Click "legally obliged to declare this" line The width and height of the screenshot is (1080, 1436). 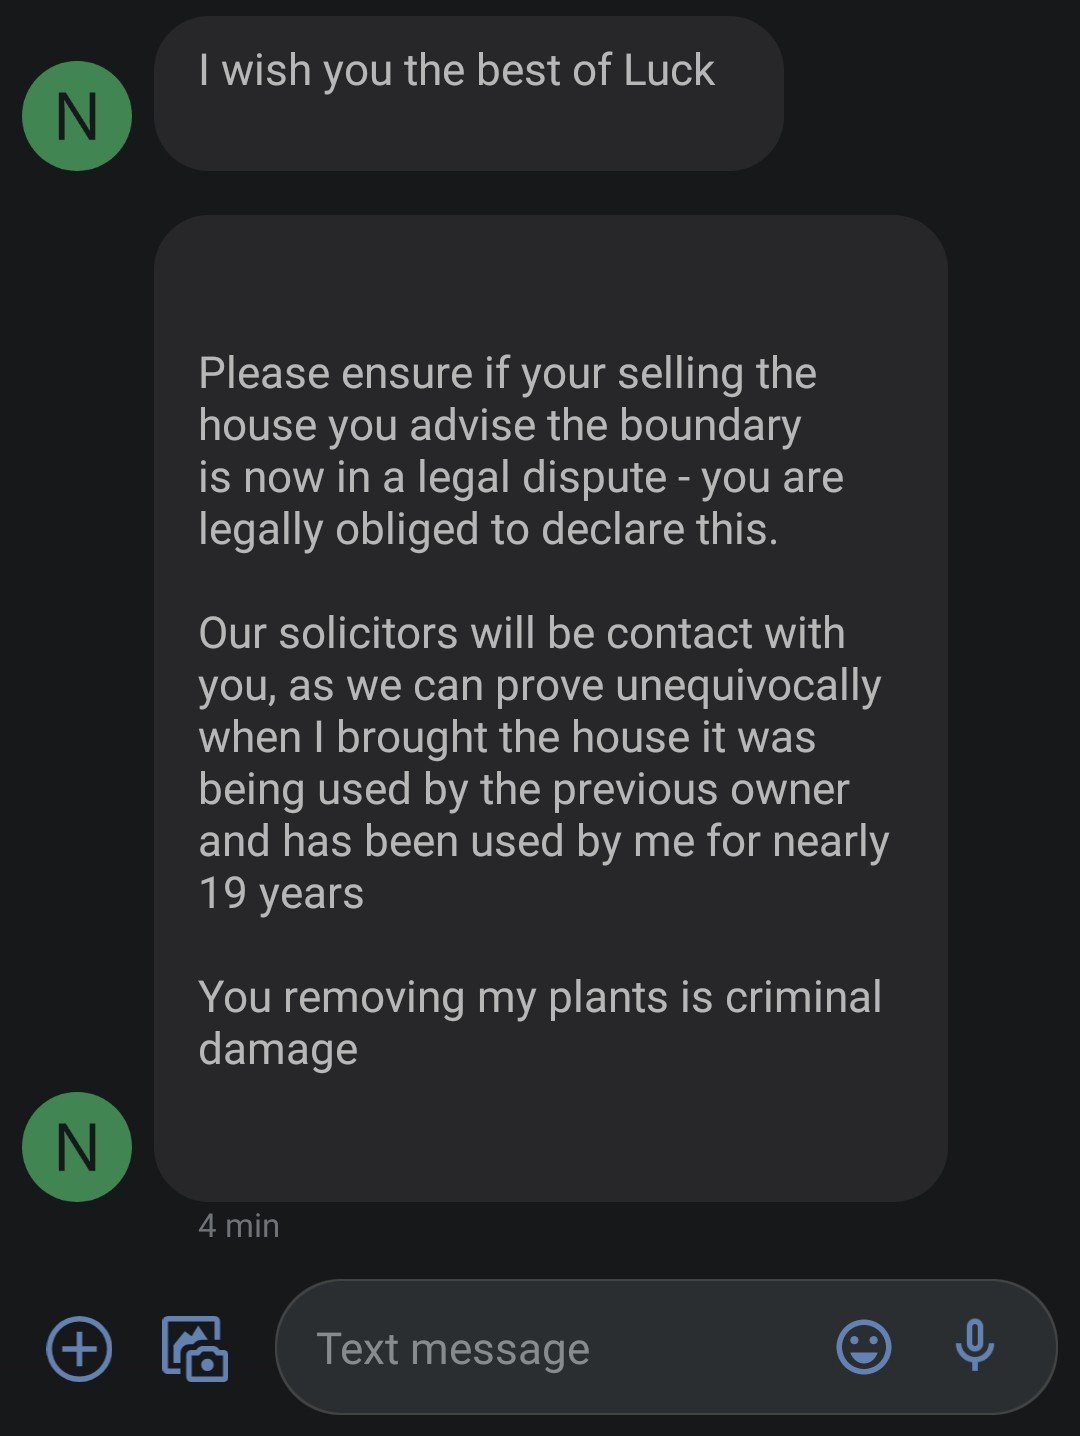[488, 530]
